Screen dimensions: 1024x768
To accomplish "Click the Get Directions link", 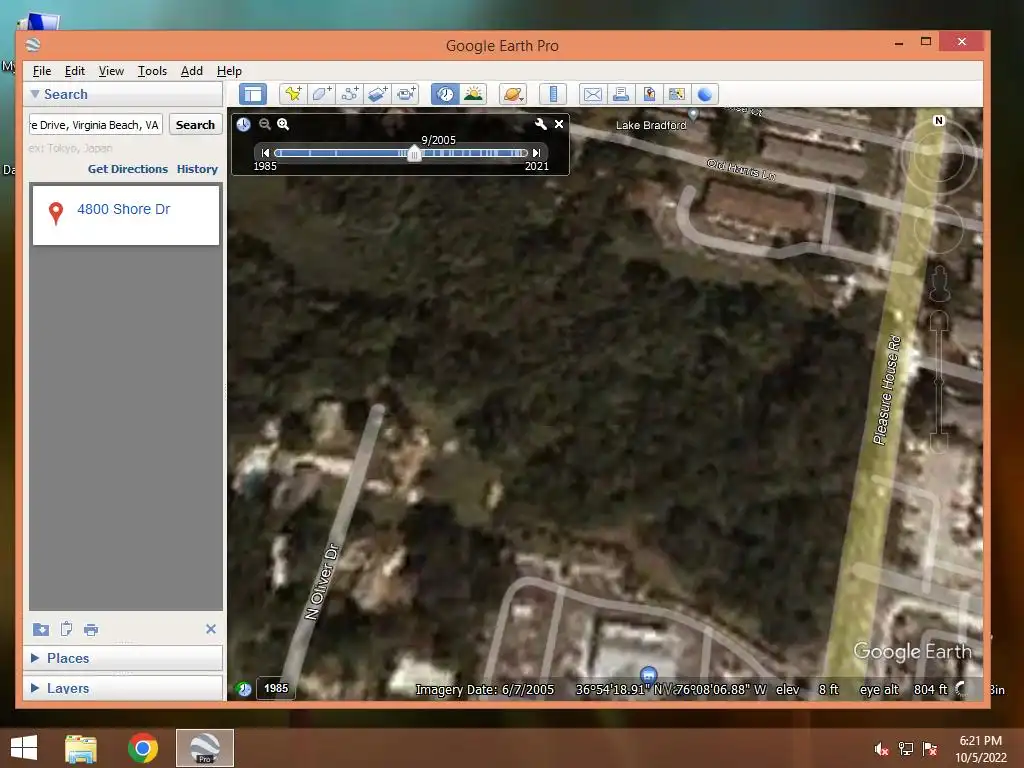I will pyautogui.click(x=128, y=169).
